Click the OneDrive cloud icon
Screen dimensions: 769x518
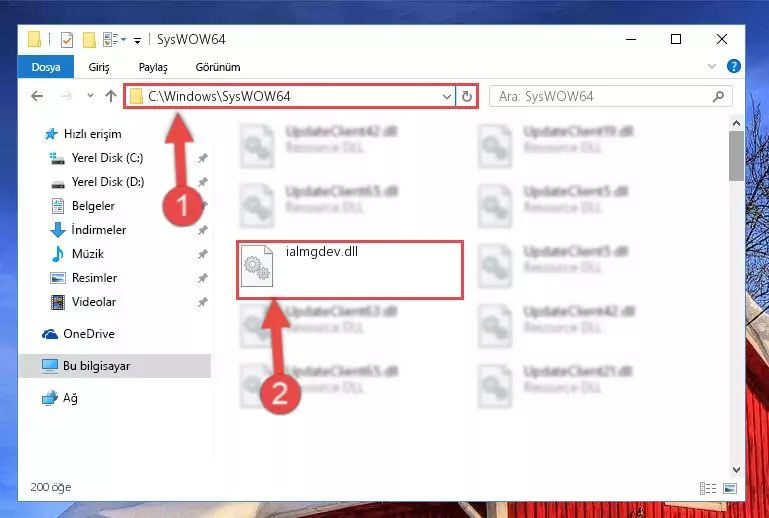click(x=50, y=334)
